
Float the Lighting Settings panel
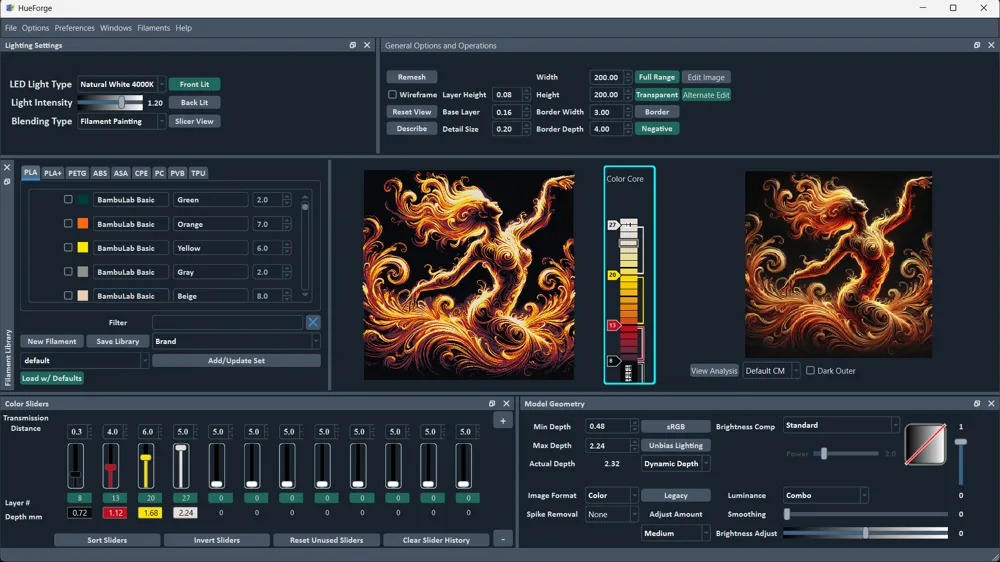point(353,45)
